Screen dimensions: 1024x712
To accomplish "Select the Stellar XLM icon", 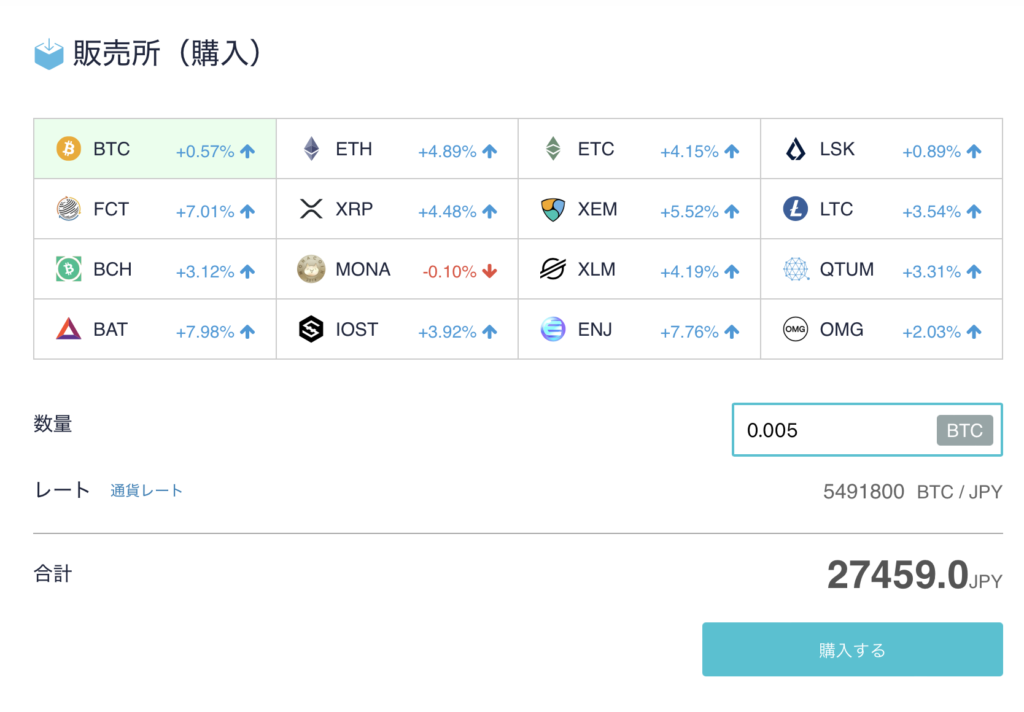I will 553,269.
